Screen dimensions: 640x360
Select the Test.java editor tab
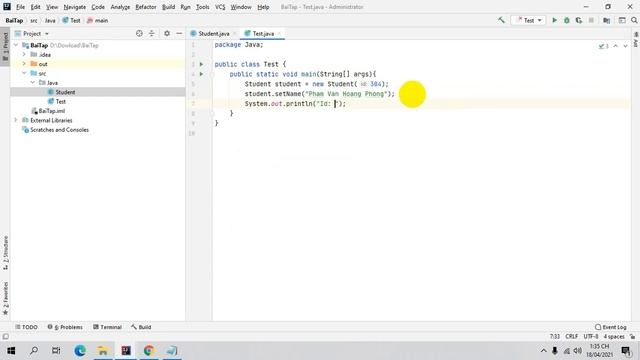(262, 33)
